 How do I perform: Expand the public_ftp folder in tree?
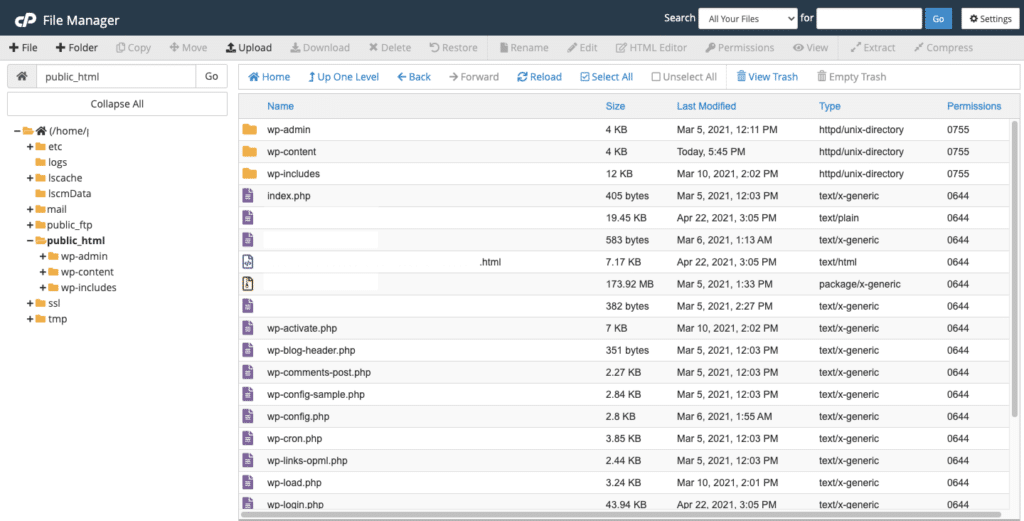click(30, 225)
